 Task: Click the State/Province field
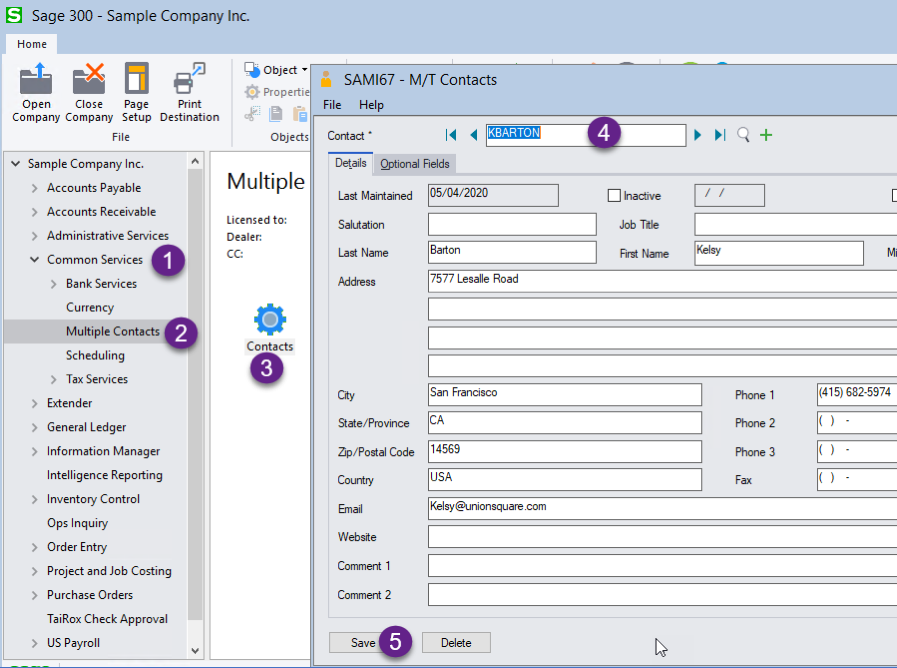565,423
